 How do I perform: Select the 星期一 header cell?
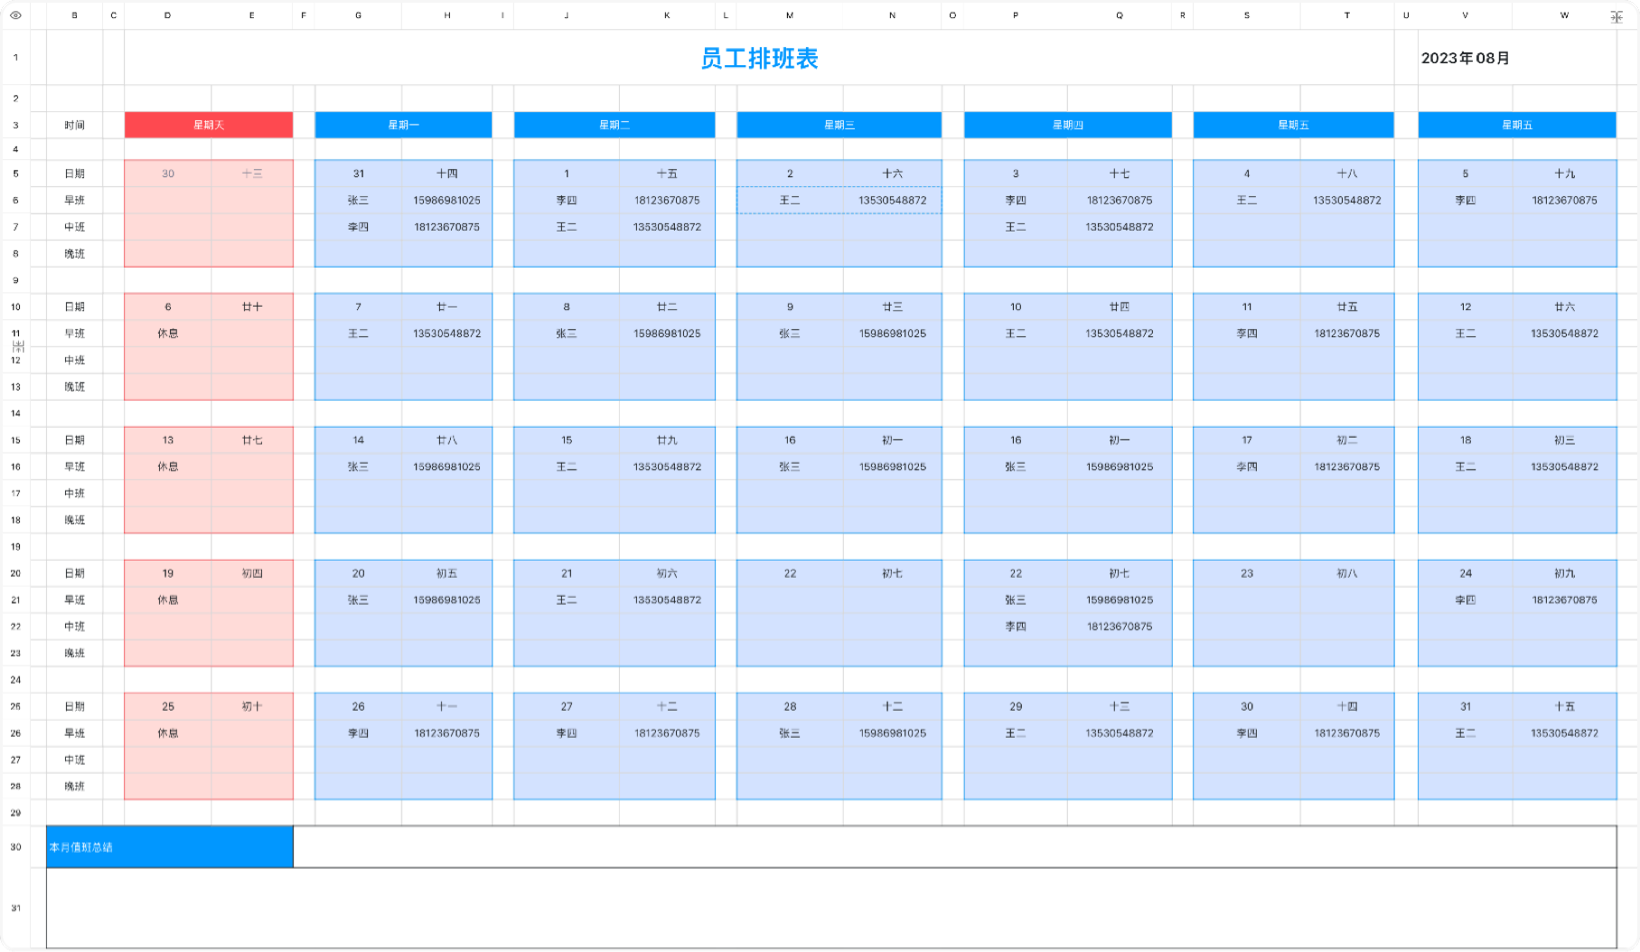403,125
